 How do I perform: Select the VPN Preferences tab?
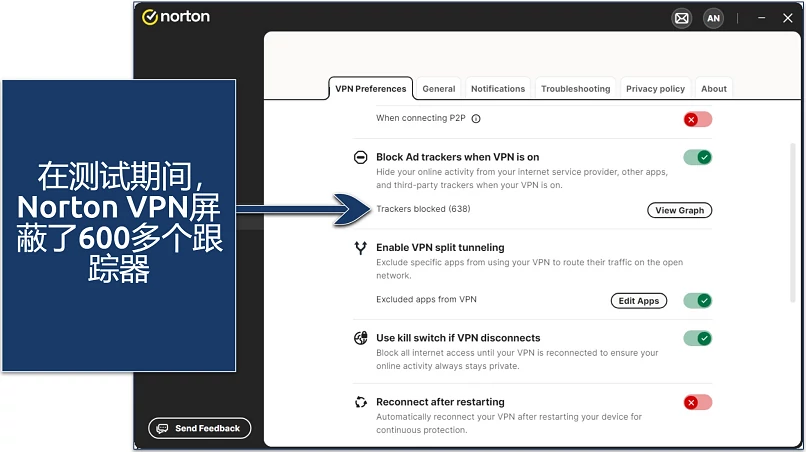(371, 88)
